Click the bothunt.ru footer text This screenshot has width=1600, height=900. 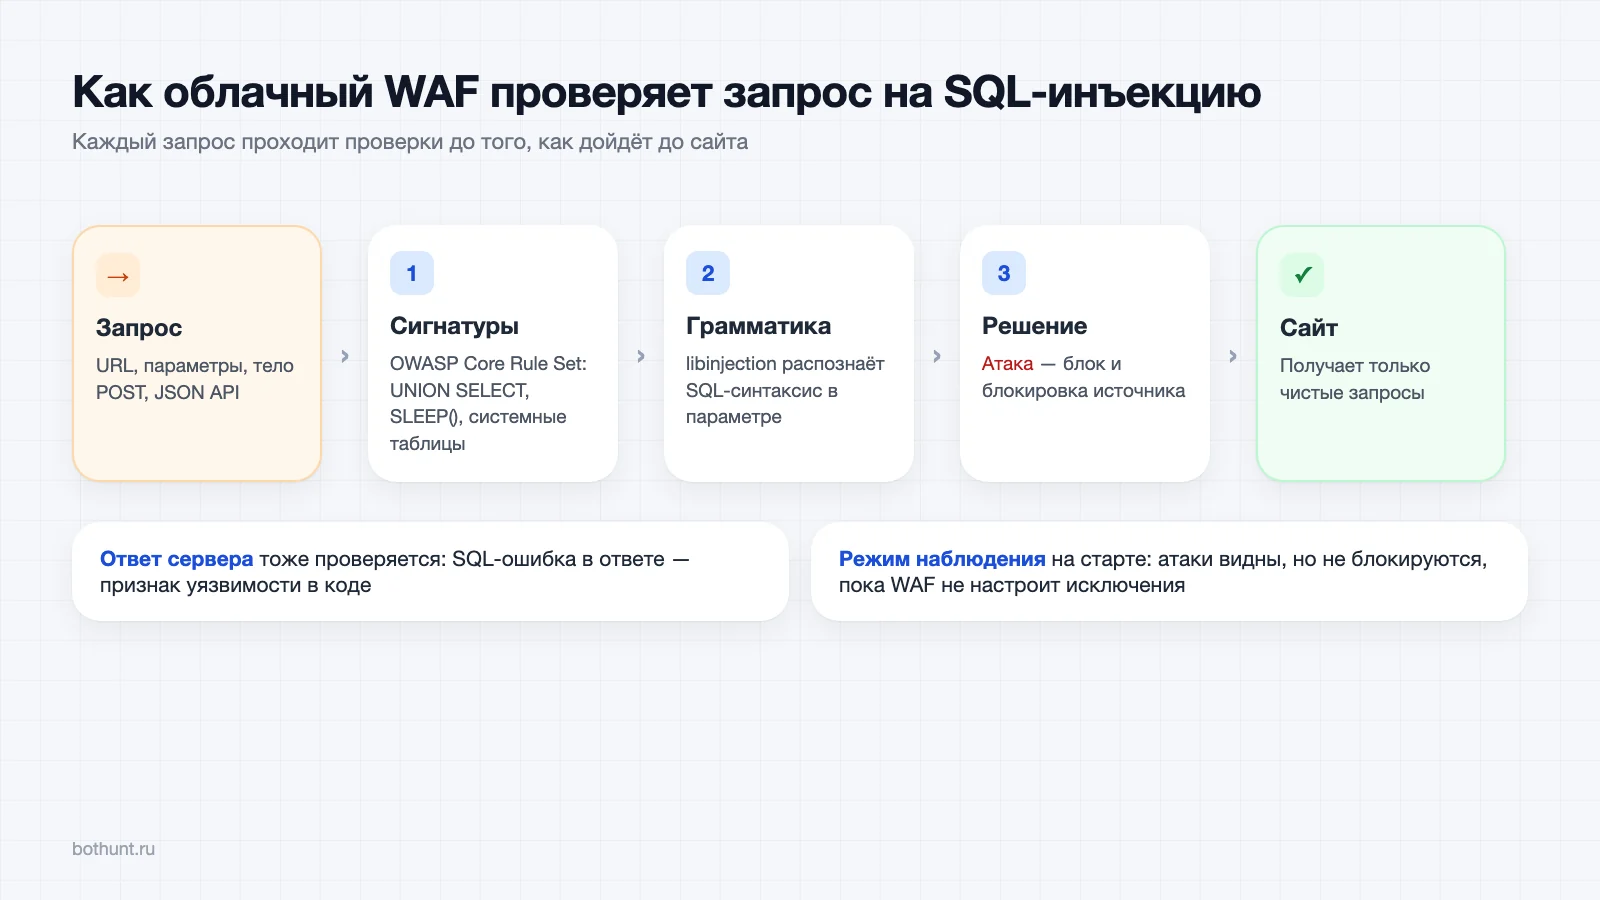(113, 849)
